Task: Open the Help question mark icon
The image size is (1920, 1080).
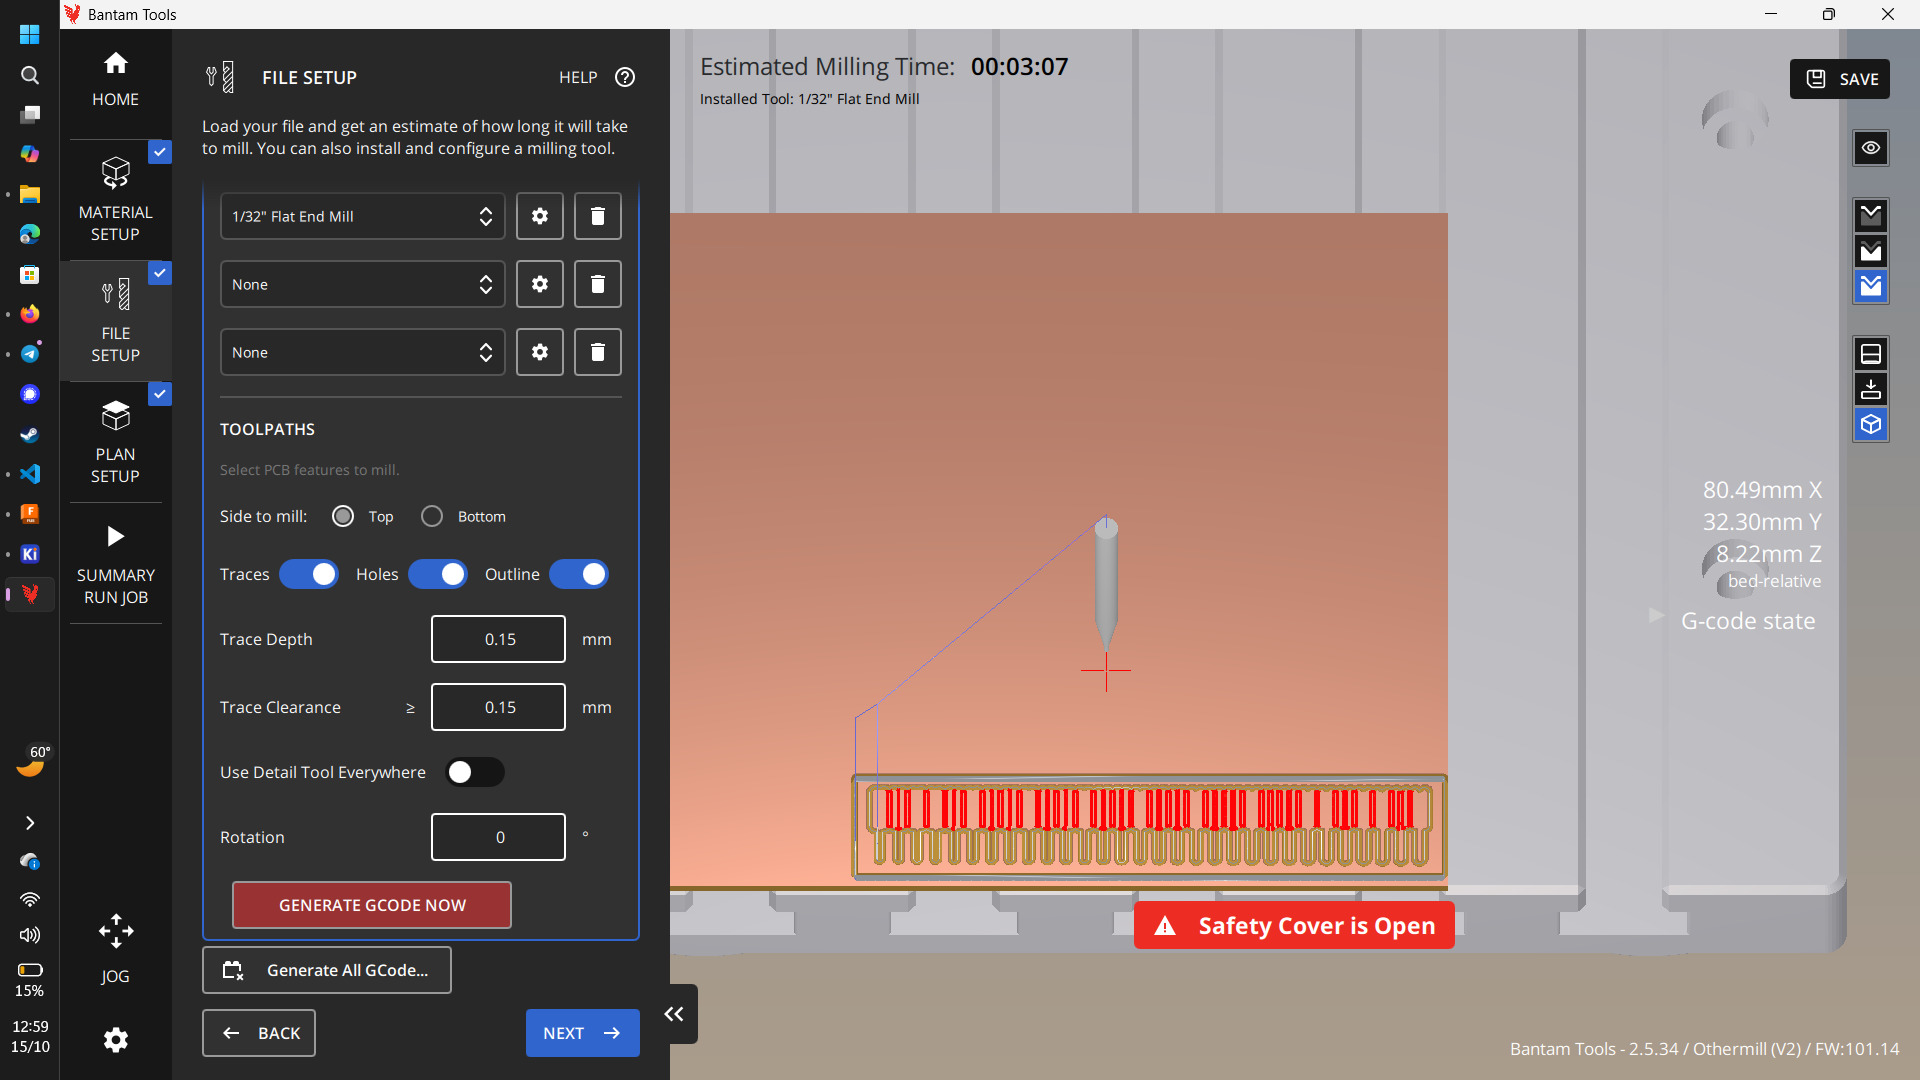Action: point(625,77)
